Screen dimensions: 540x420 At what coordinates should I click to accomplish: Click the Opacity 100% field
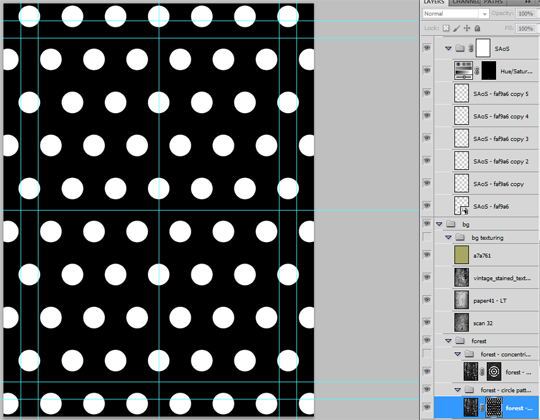tap(526, 14)
